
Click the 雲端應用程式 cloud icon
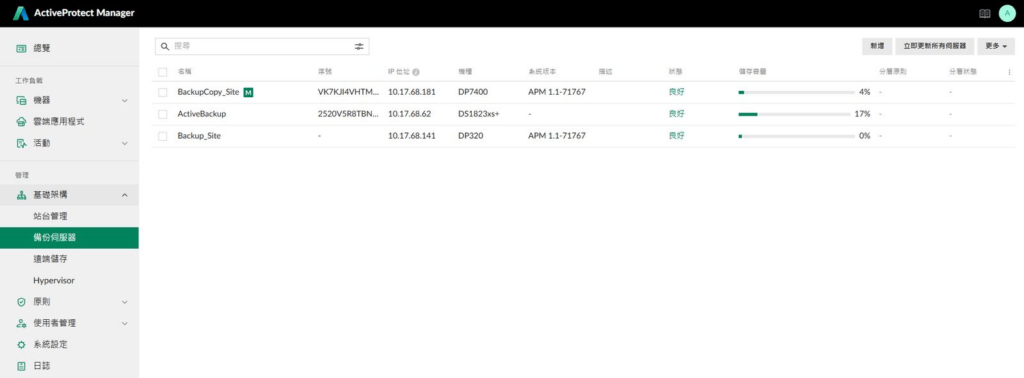(21, 121)
